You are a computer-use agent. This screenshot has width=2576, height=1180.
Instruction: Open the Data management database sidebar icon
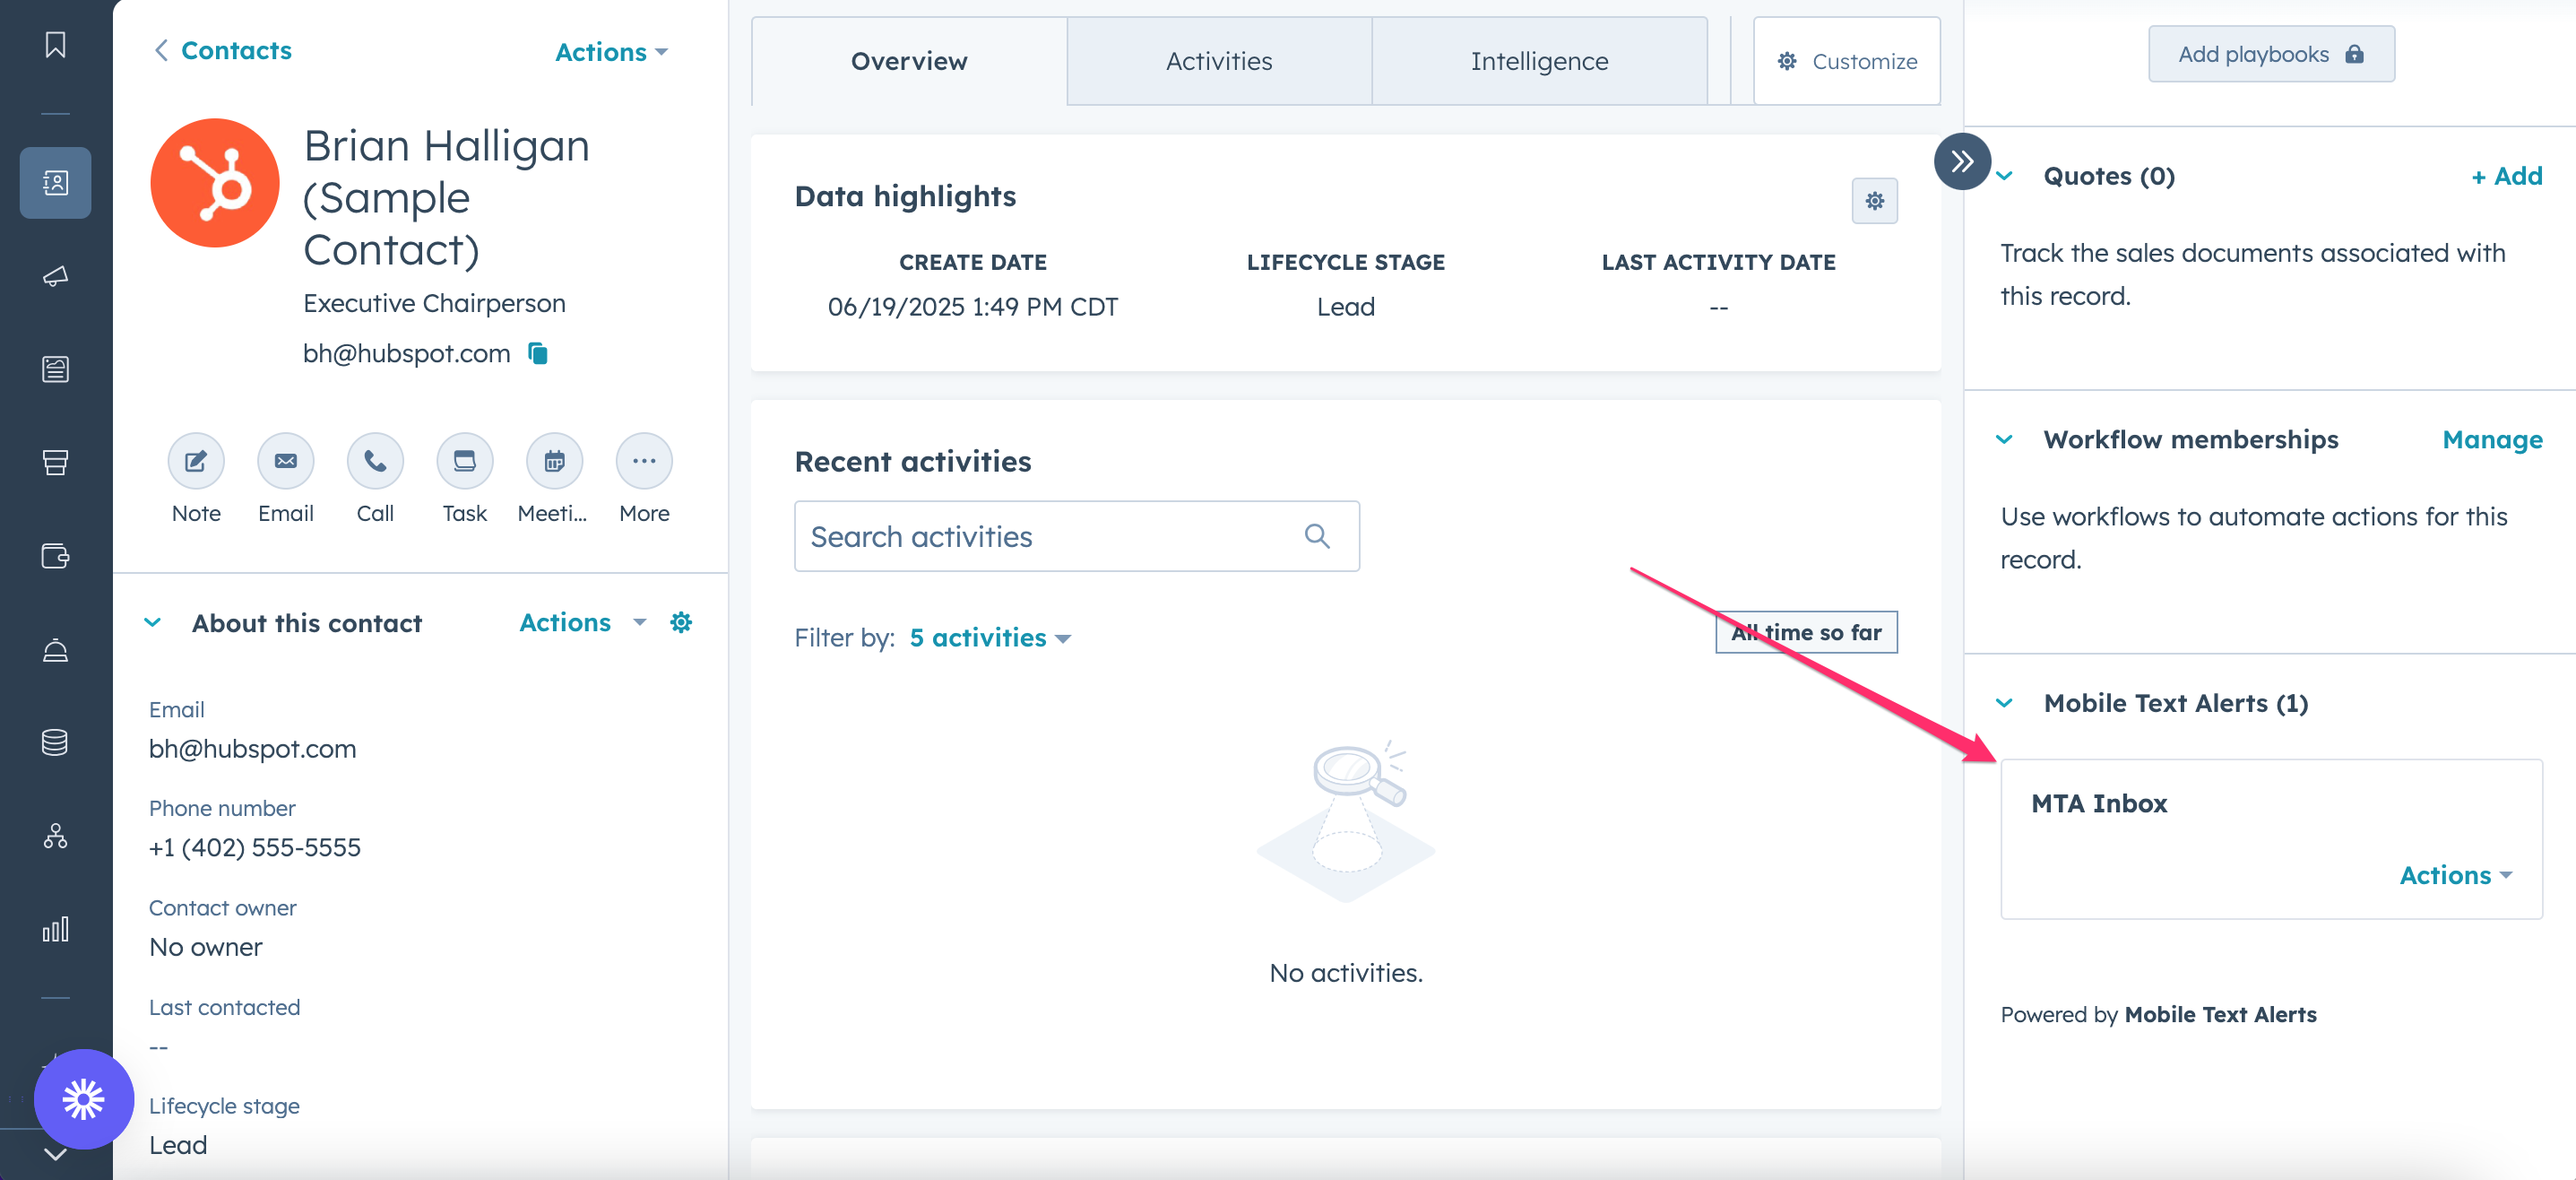pos(55,742)
